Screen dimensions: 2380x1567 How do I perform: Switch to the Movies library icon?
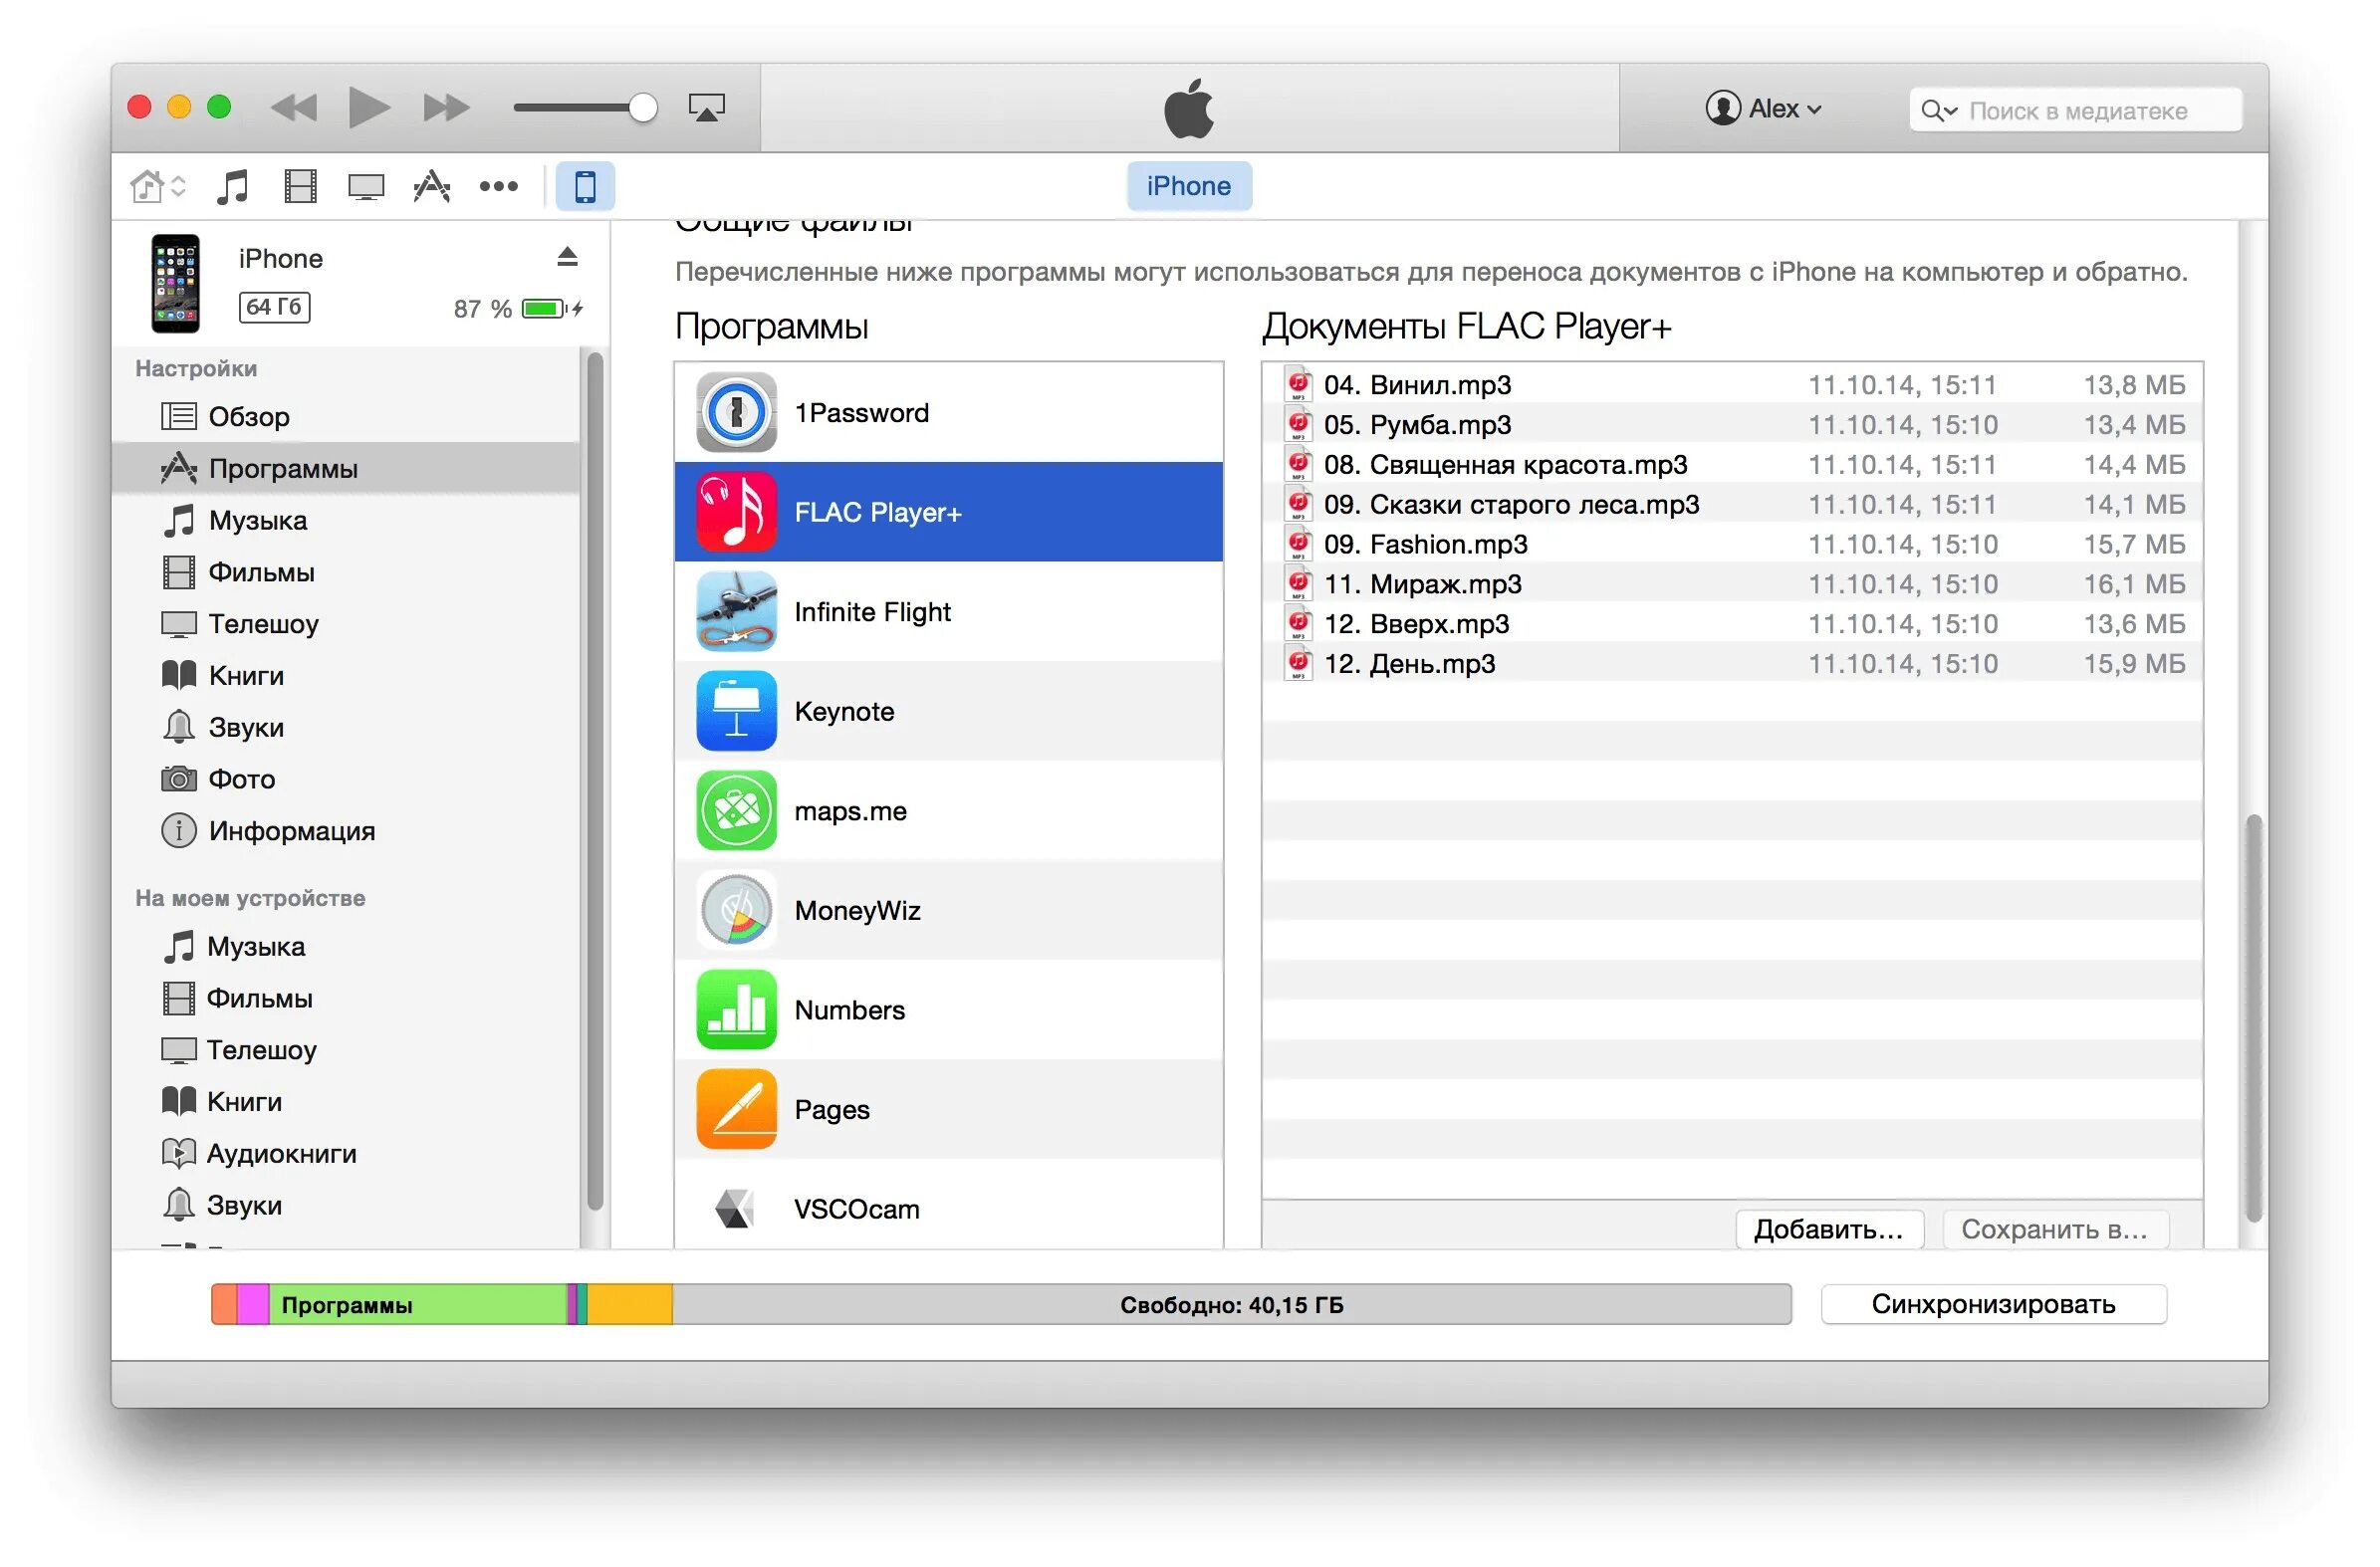tap(300, 186)
